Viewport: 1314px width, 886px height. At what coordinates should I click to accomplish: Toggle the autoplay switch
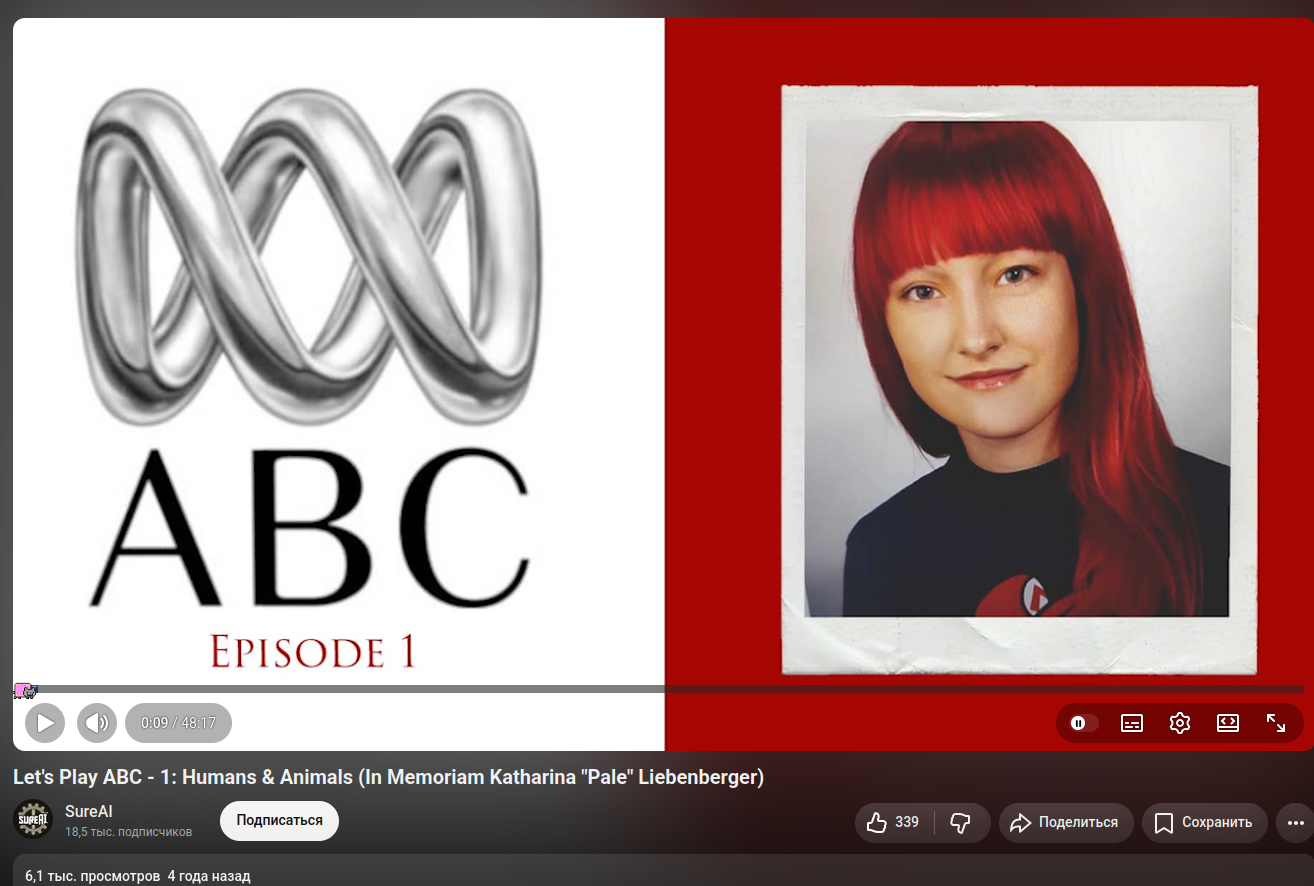1083,723
